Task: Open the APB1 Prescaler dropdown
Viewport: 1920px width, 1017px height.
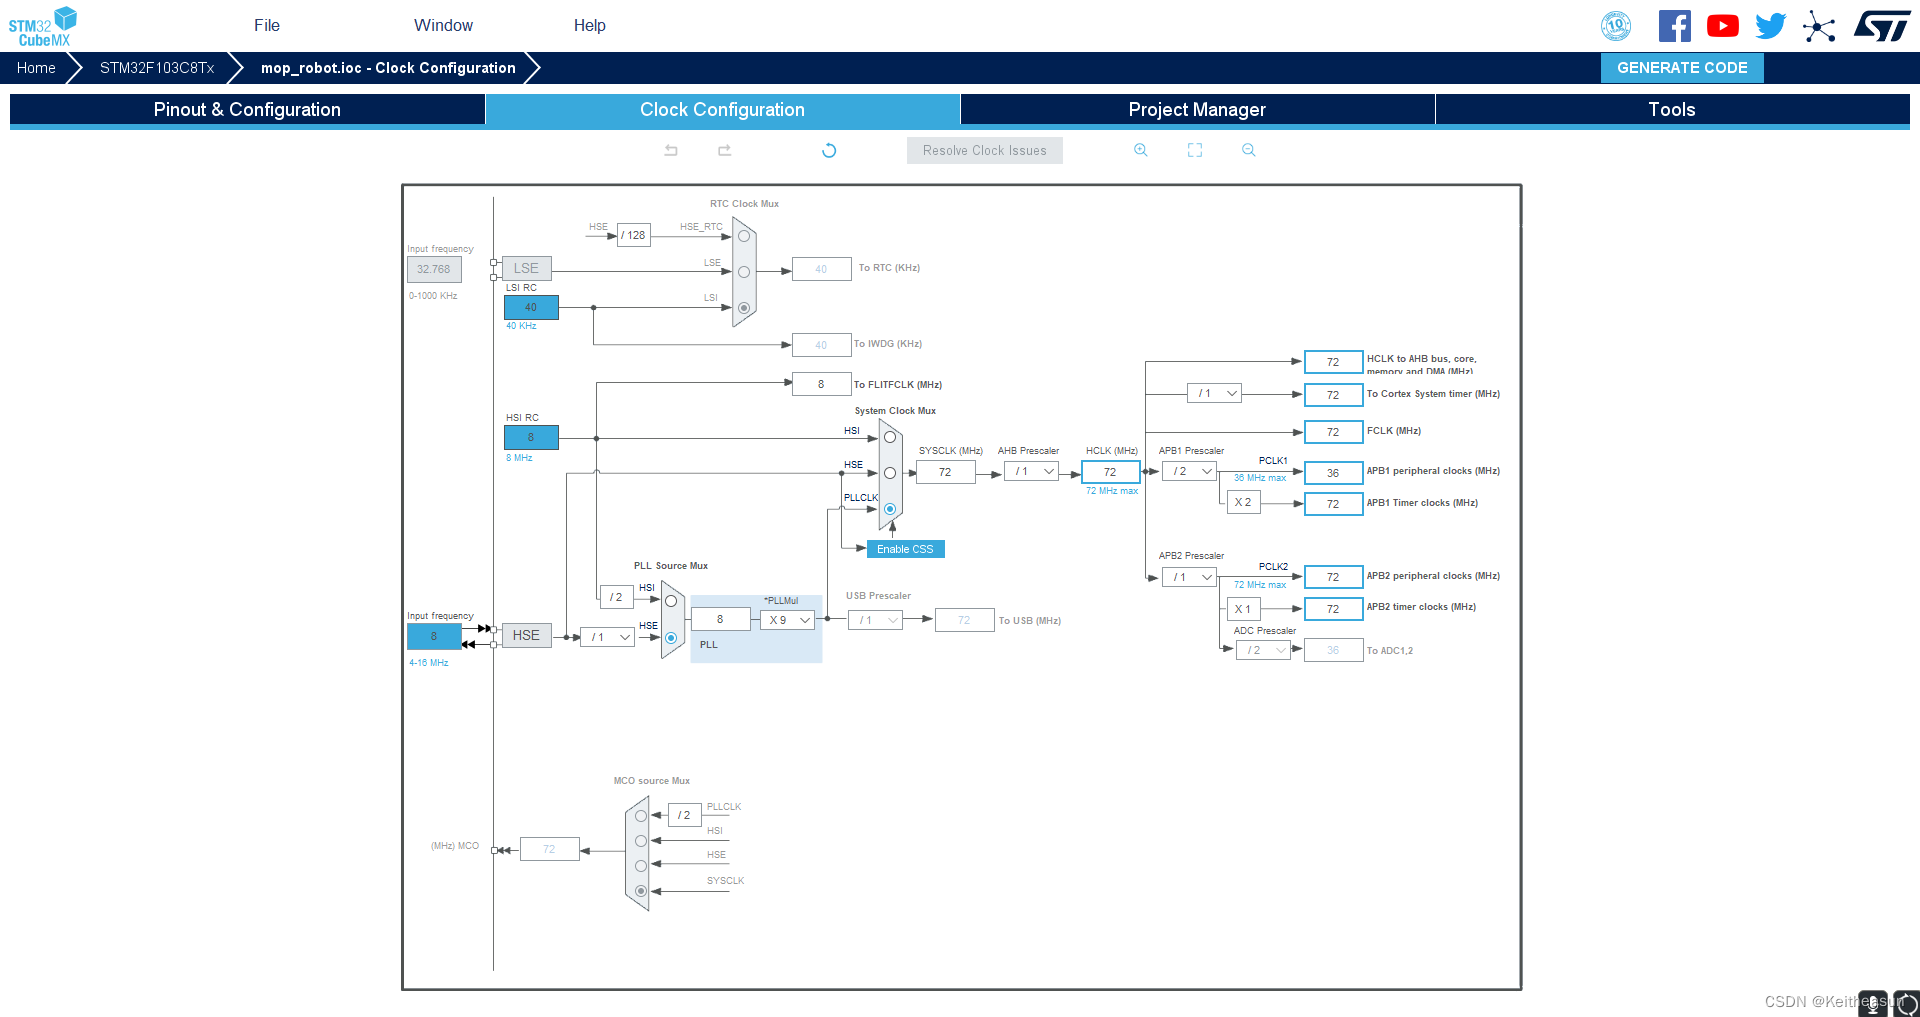Action: [1190, 471]
